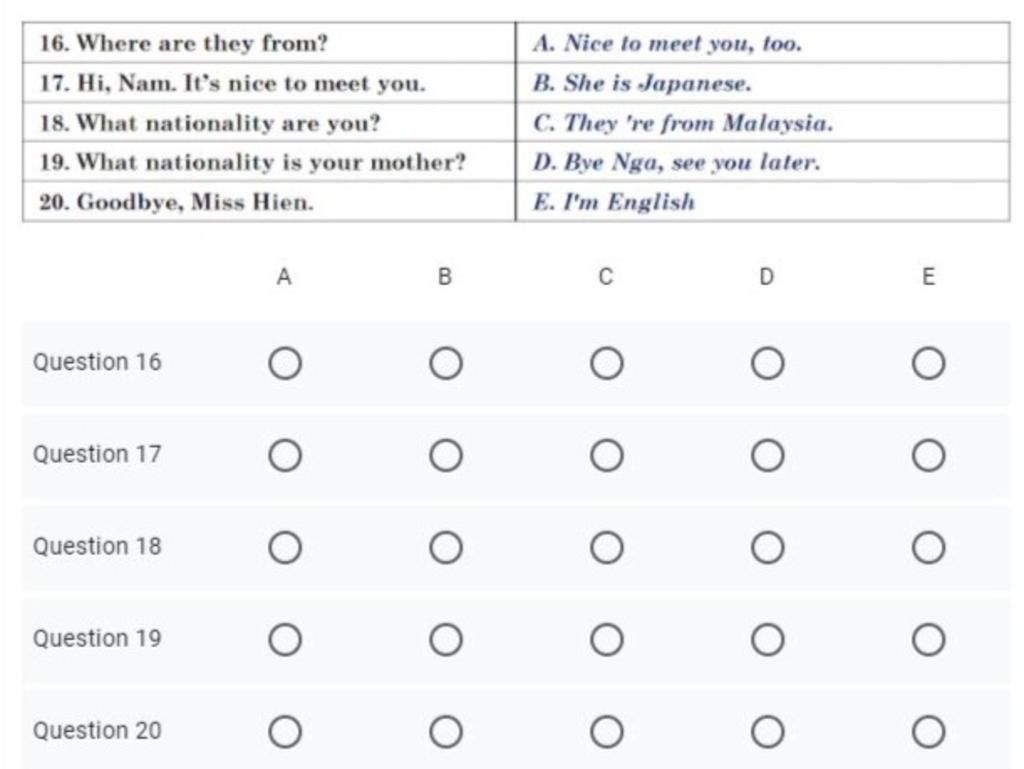
Task: Select option B for Question 16
Action: (446, 364)
